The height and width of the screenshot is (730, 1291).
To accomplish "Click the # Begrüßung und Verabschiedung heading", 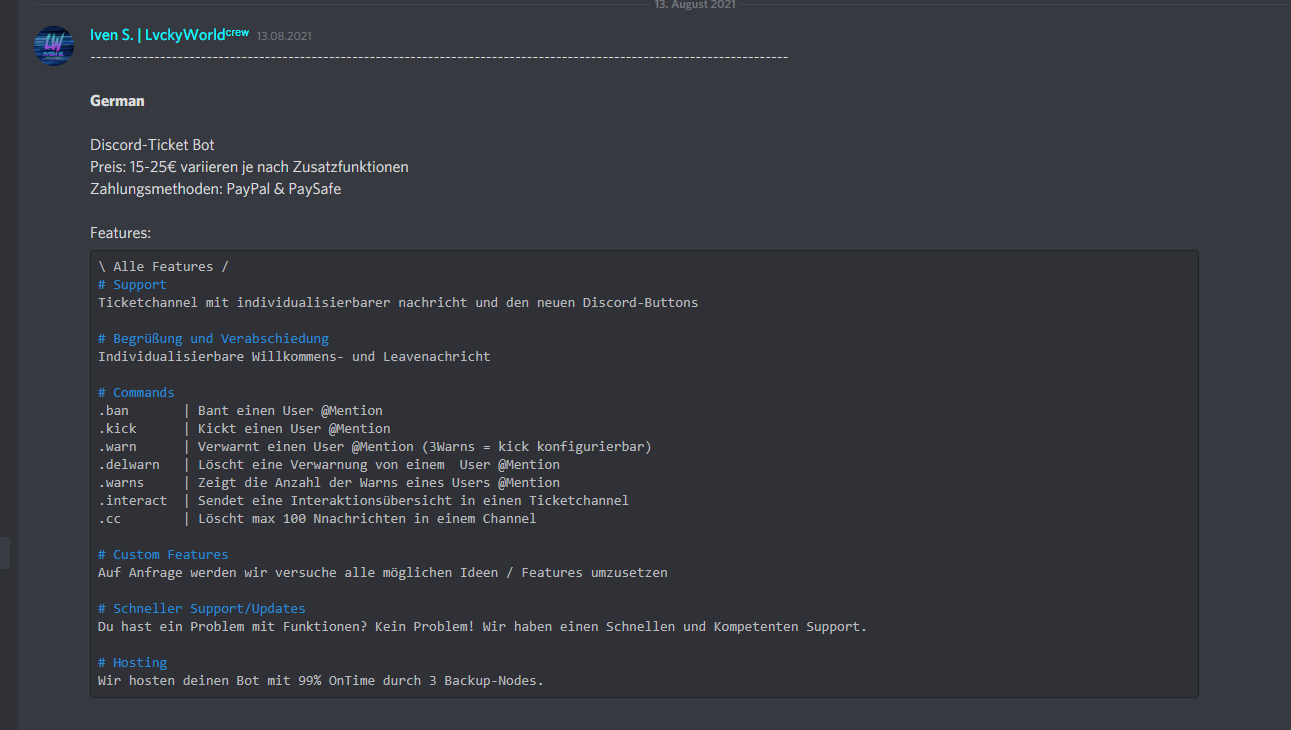I will (x=213, y=339).
